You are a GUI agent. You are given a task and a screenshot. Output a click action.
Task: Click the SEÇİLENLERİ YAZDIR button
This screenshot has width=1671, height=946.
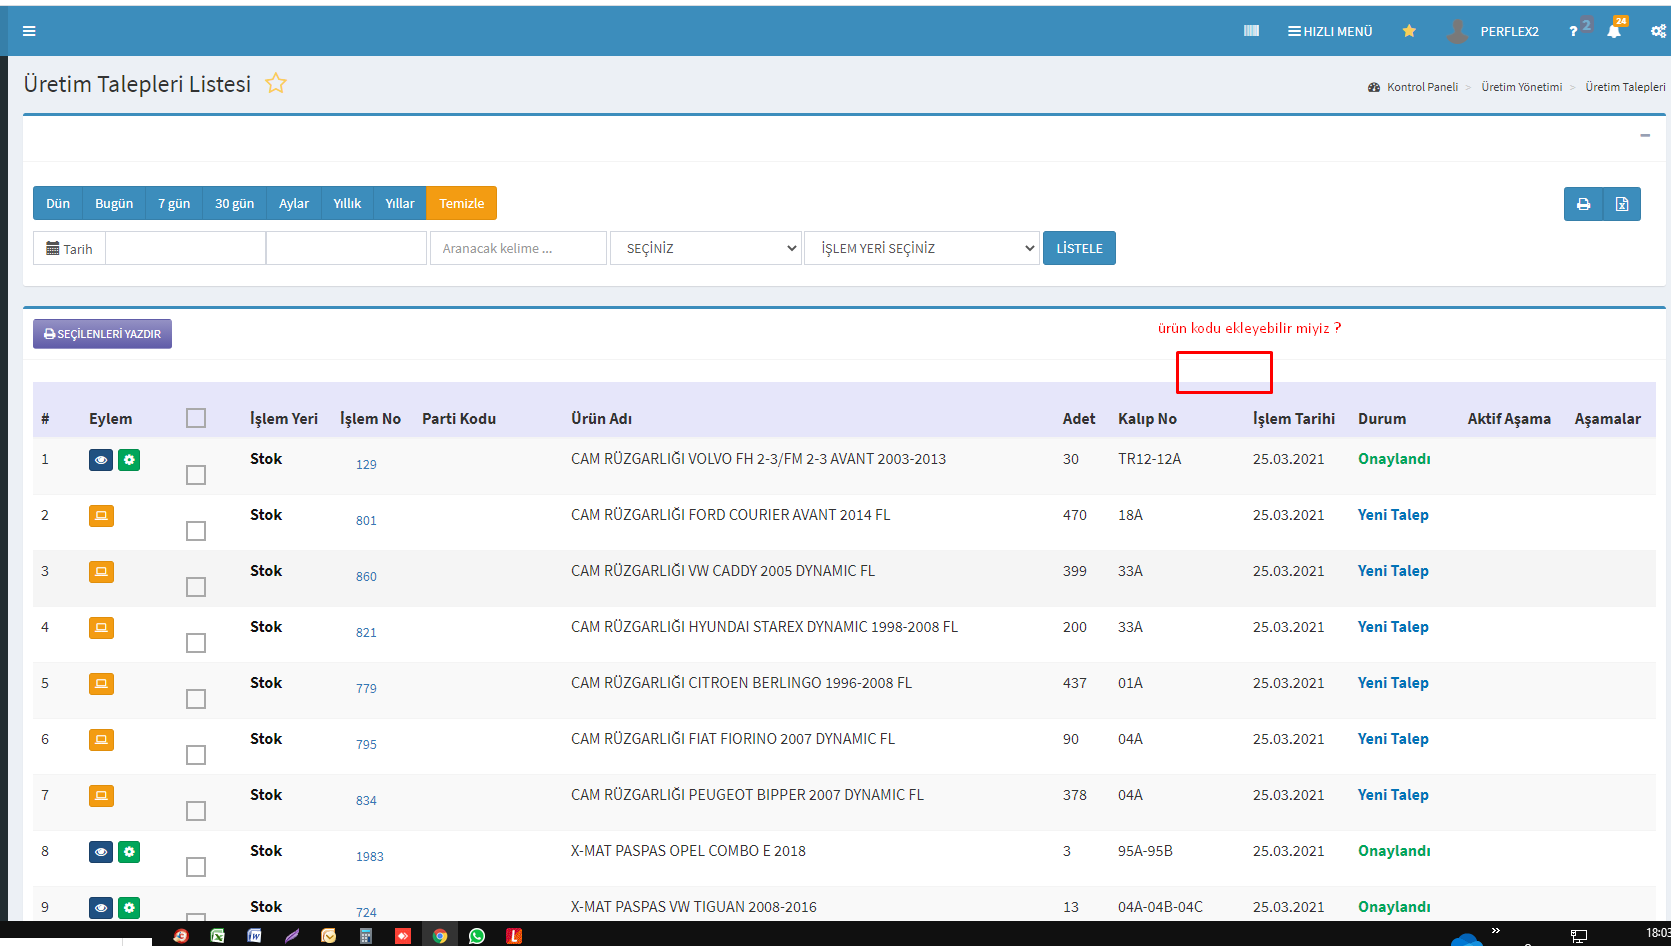[x=102, y=334]
